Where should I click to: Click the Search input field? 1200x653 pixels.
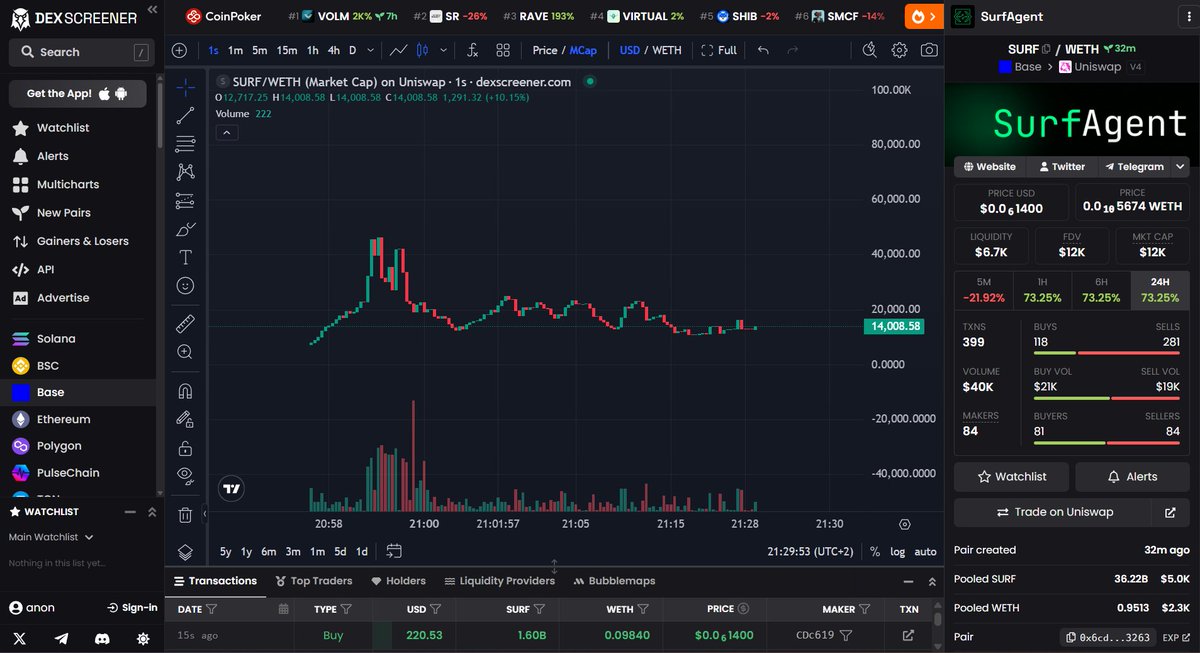click(82, 52)
